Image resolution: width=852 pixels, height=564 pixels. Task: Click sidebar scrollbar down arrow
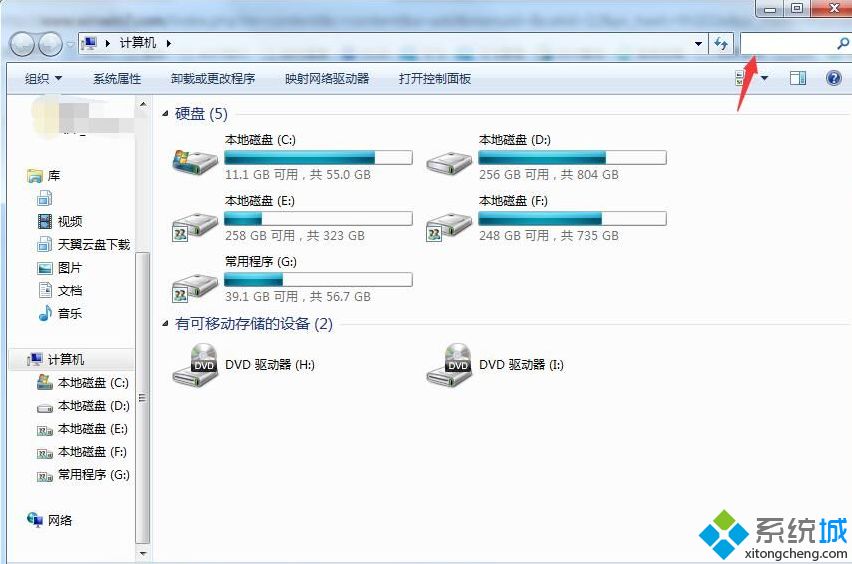click(143, 554)
